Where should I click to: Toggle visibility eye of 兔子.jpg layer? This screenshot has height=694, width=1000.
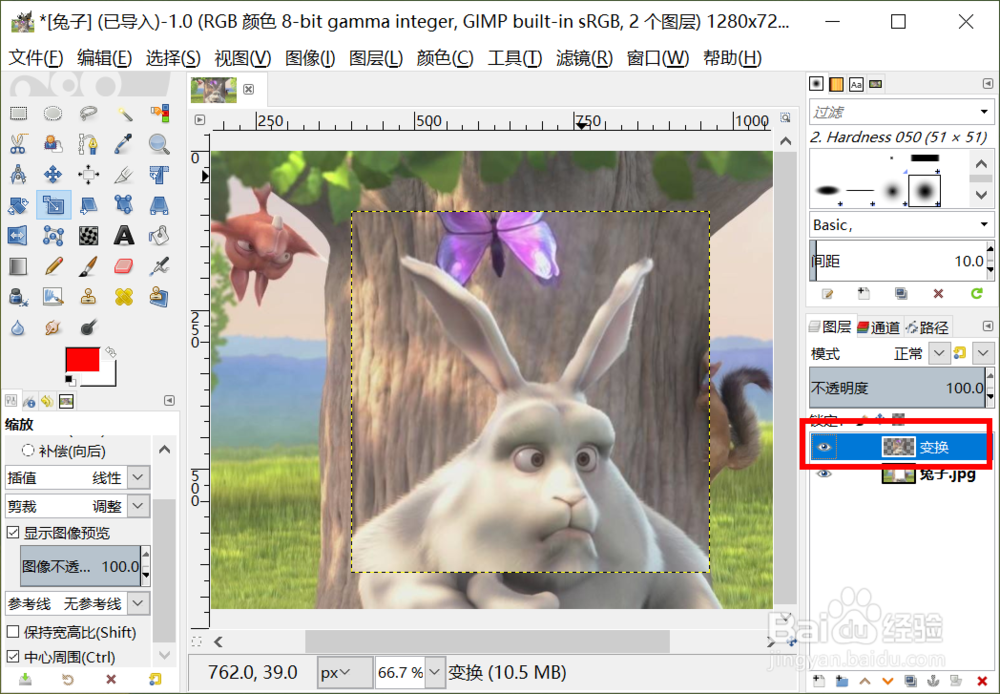point(824,474)
